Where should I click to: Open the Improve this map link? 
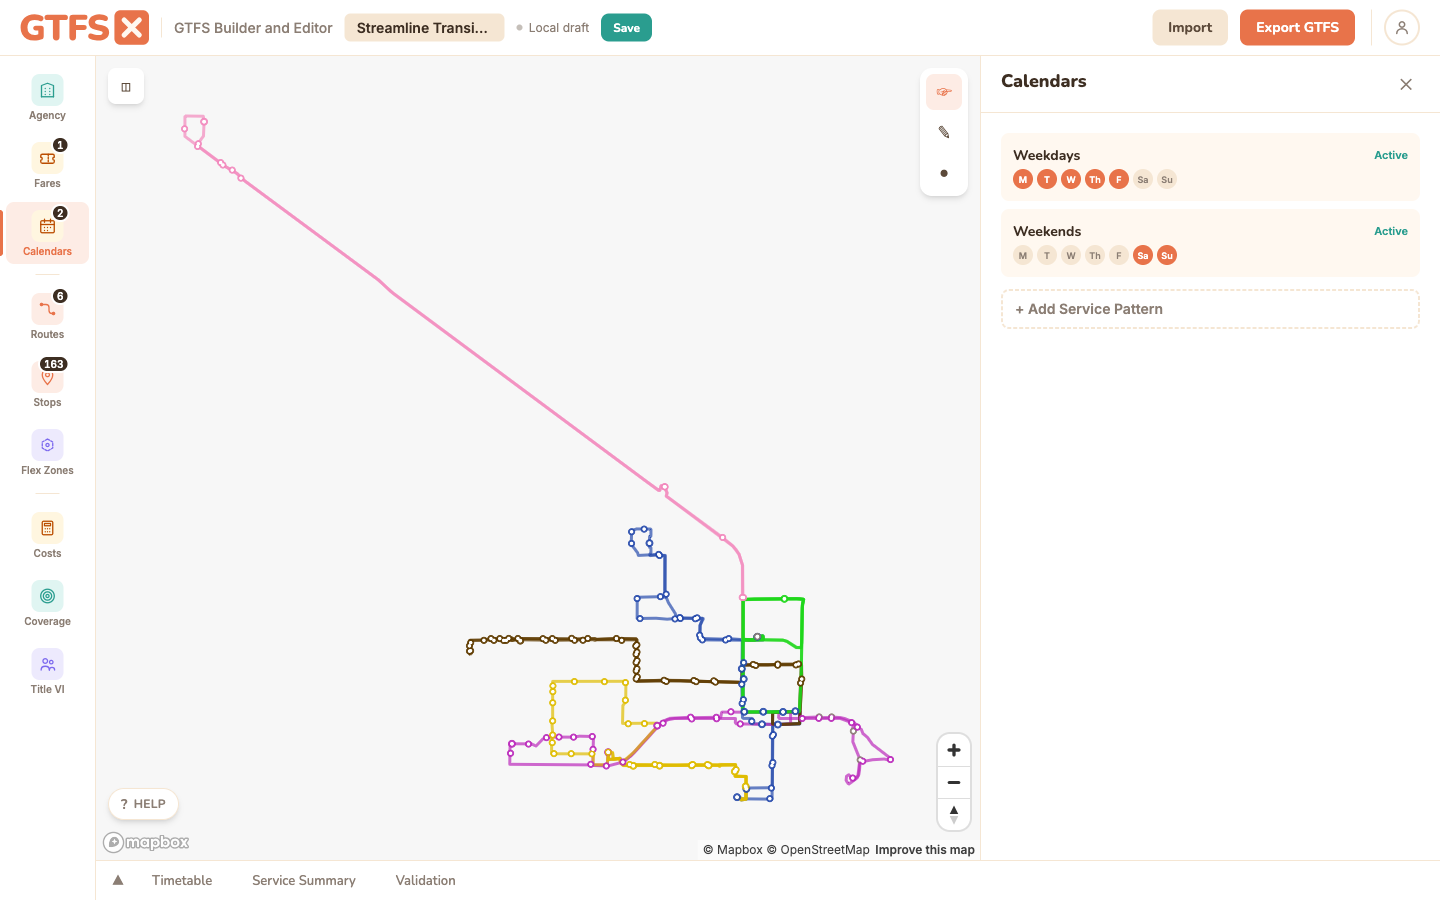pyautogui.click(x=925, y=850)
